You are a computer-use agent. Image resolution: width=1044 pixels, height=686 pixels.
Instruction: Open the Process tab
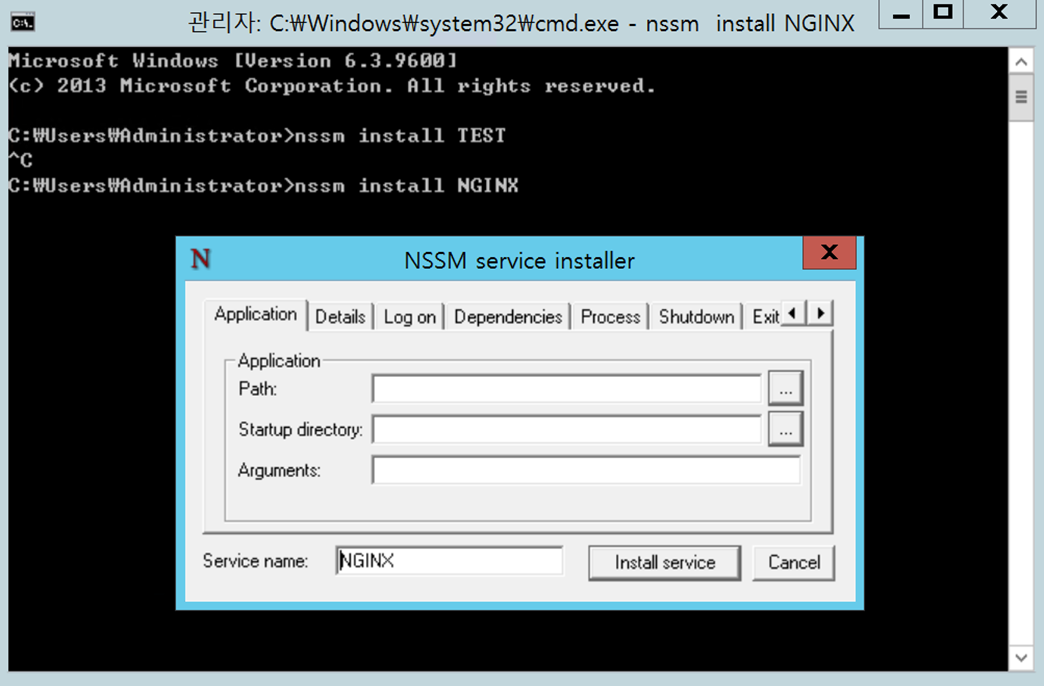[610, 317]
